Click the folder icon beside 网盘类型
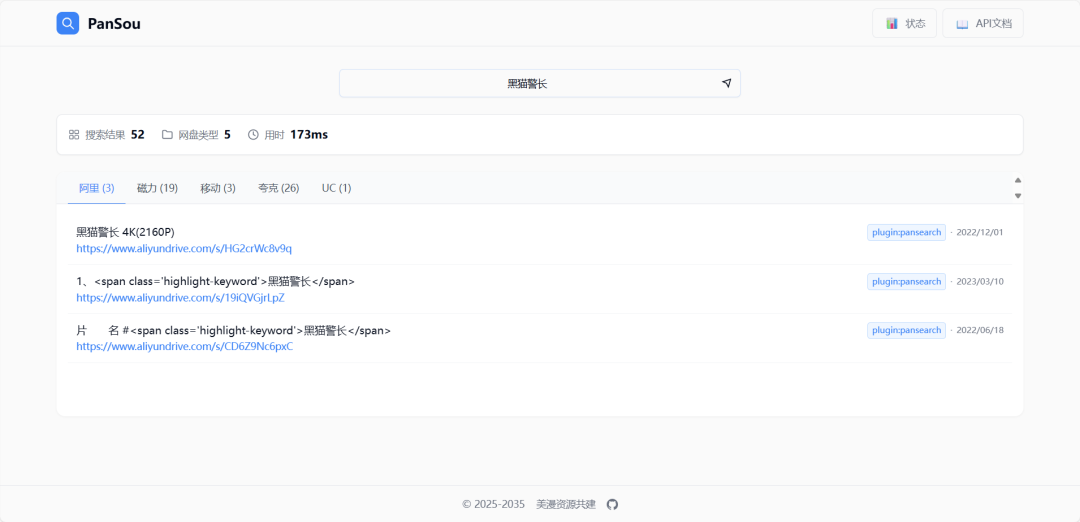 167,134
